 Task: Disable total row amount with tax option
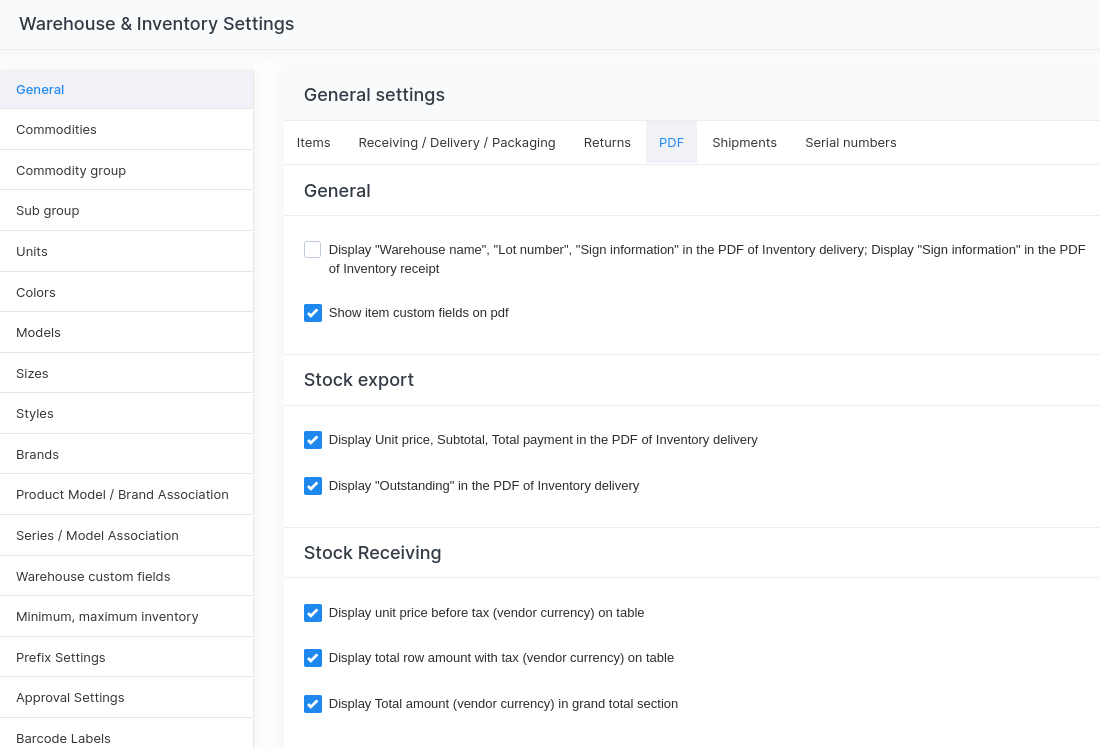pyautogui.click(x=313, y=658)
